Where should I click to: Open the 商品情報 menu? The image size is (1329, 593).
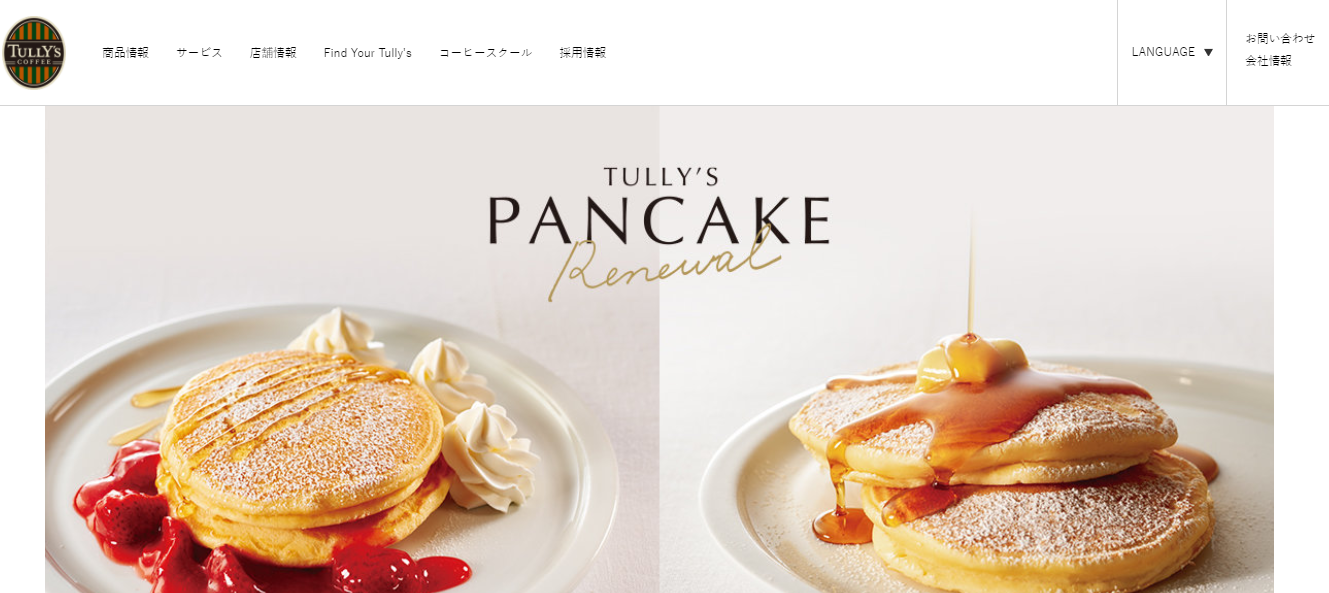click(x=125, y=53)
